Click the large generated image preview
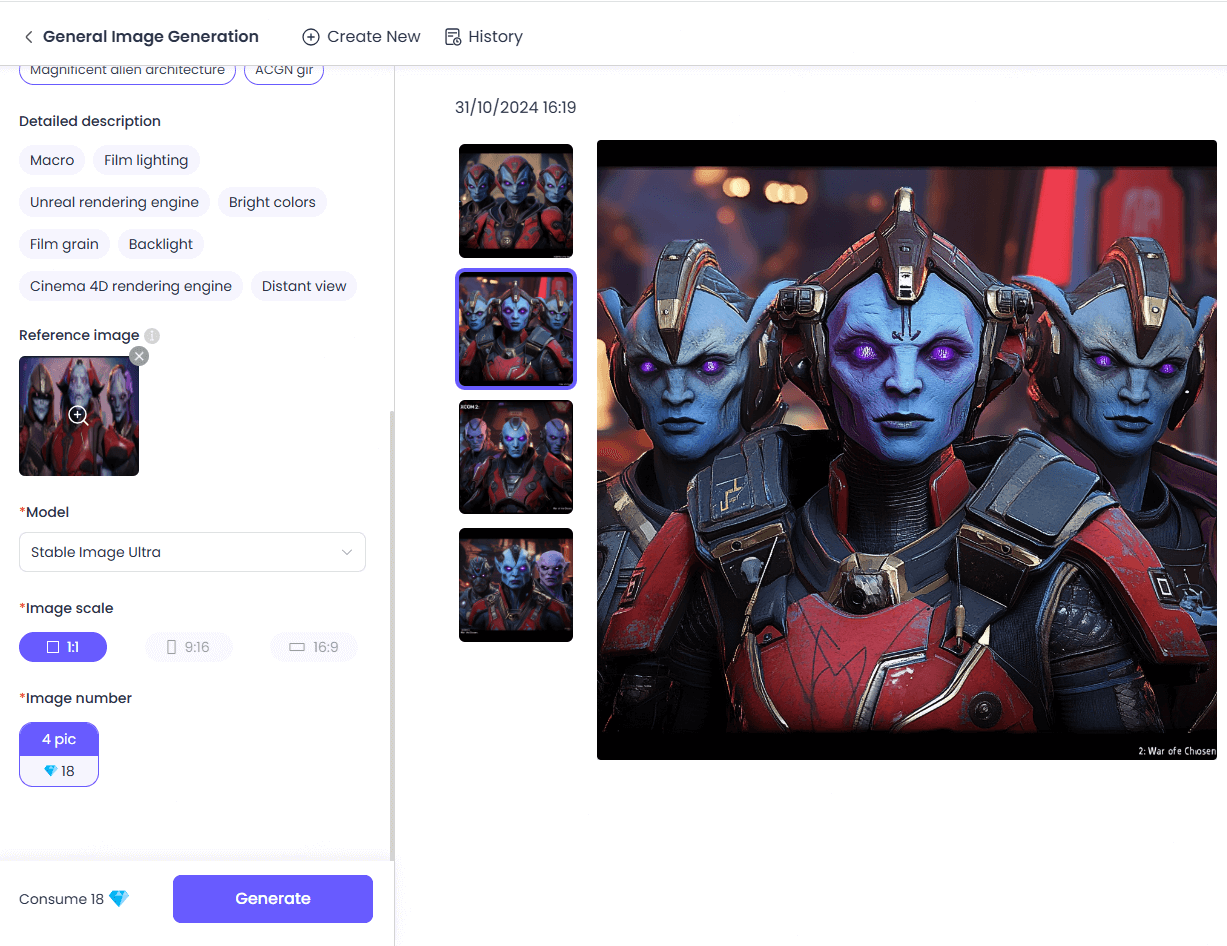 point(907,450)
